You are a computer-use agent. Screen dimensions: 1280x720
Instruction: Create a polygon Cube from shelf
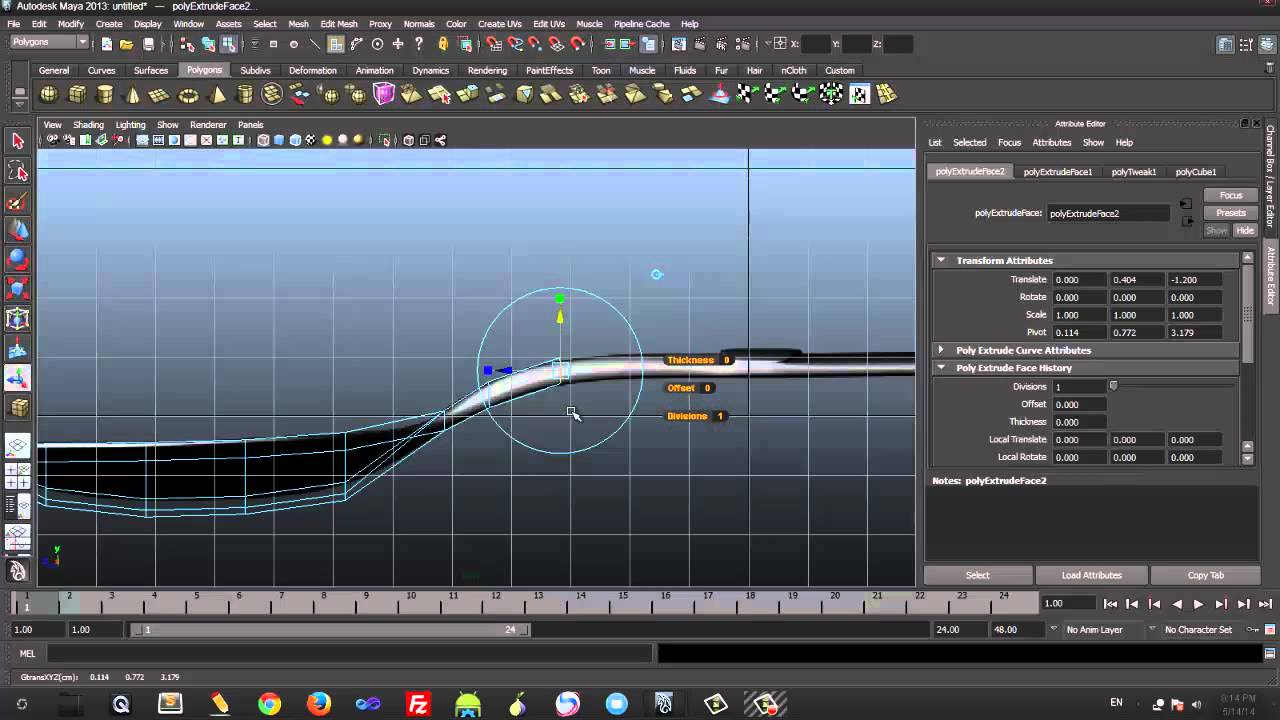(77, 95)
